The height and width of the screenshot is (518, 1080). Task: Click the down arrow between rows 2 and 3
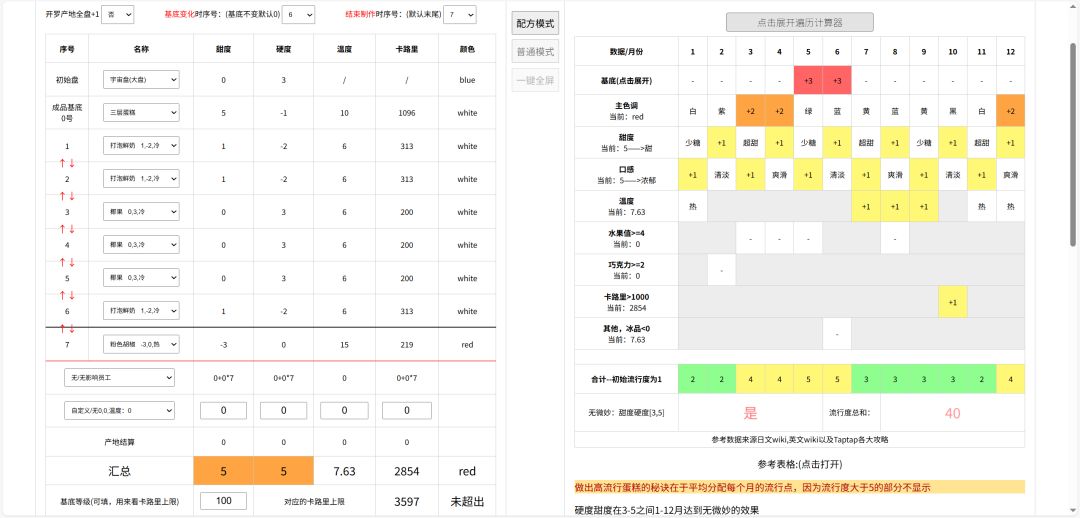[72, 196]
